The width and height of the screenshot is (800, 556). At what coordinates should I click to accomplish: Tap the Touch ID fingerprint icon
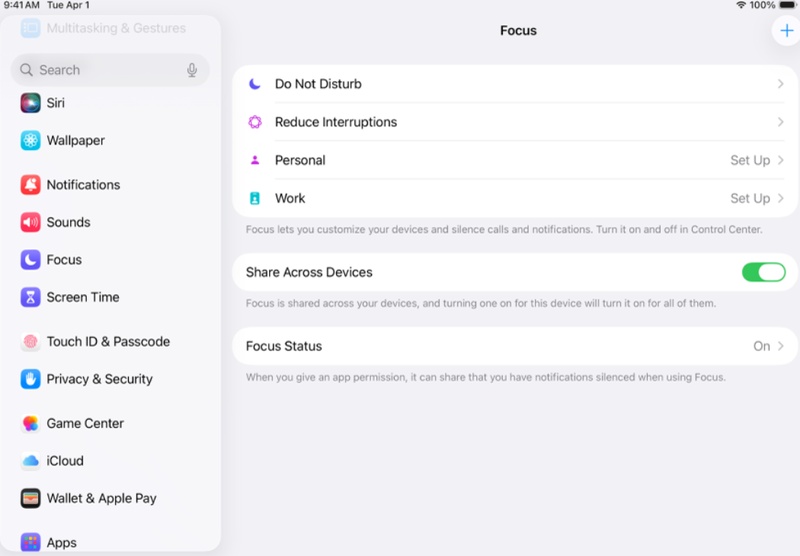[31, 341]
